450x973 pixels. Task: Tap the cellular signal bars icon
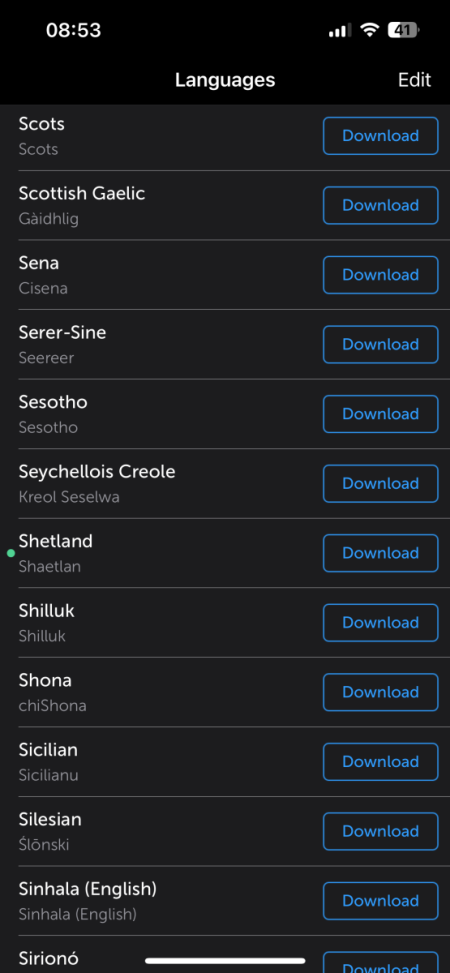[340, 30]
